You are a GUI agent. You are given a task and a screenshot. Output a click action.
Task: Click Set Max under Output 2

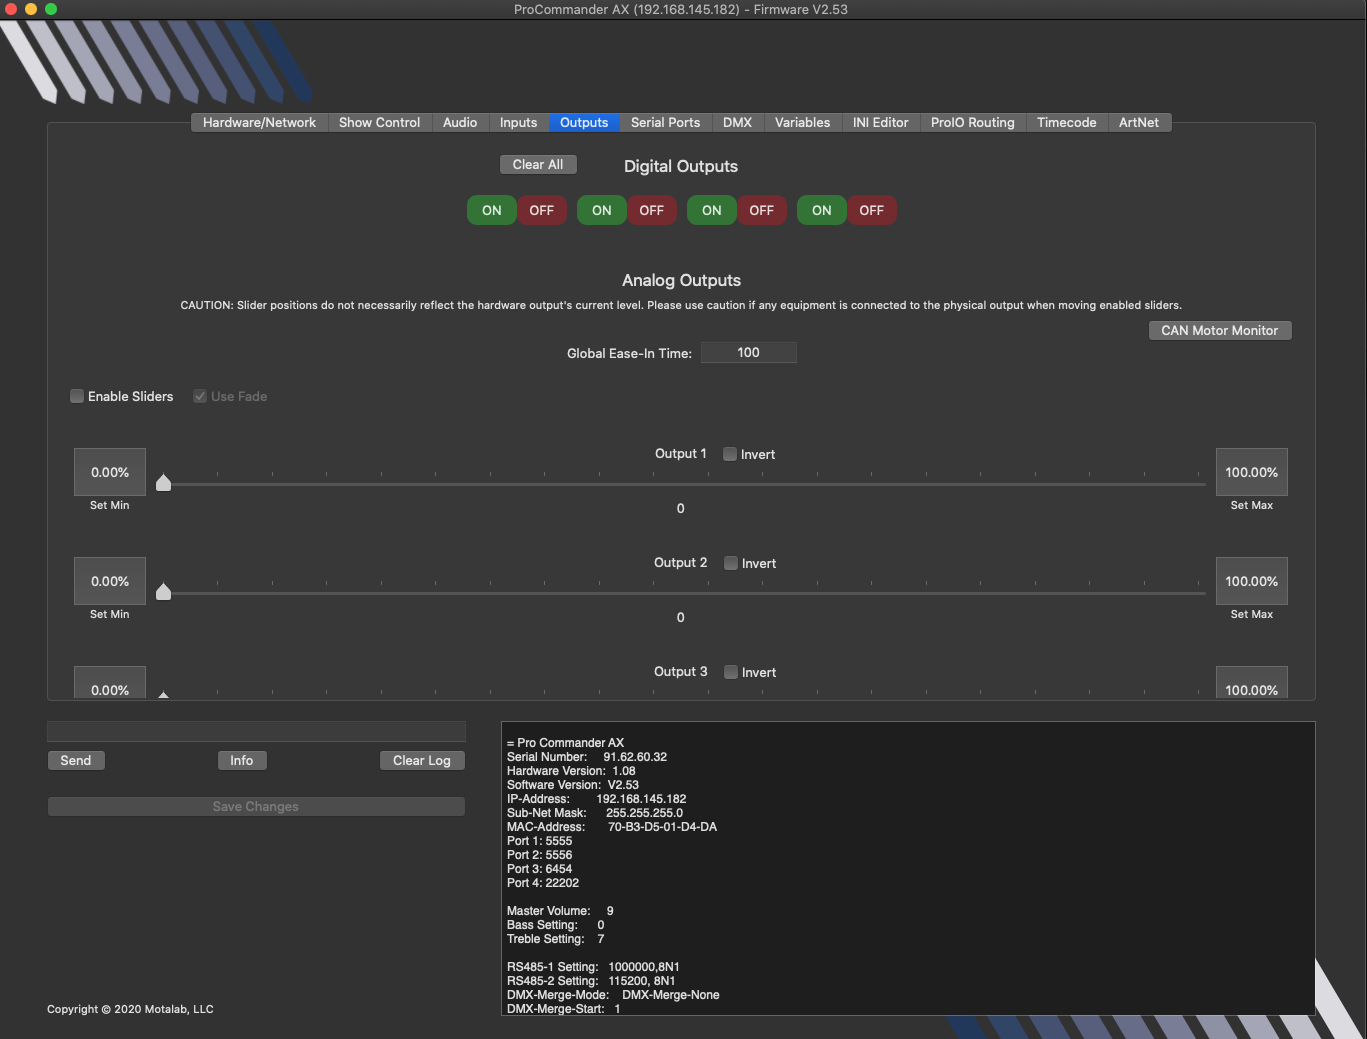[x=1251, y=614]
